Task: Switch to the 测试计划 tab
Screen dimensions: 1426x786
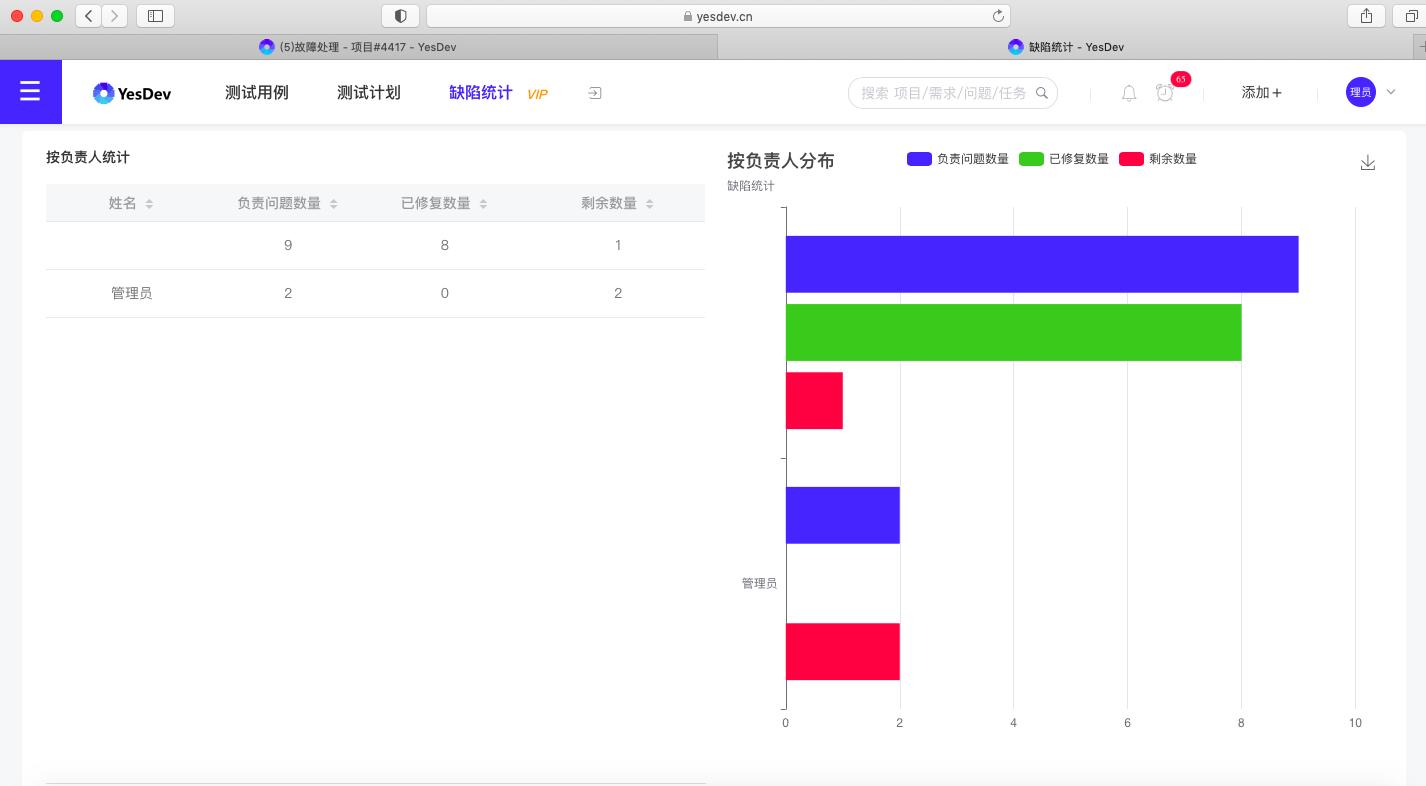Action: click(368, 91)
